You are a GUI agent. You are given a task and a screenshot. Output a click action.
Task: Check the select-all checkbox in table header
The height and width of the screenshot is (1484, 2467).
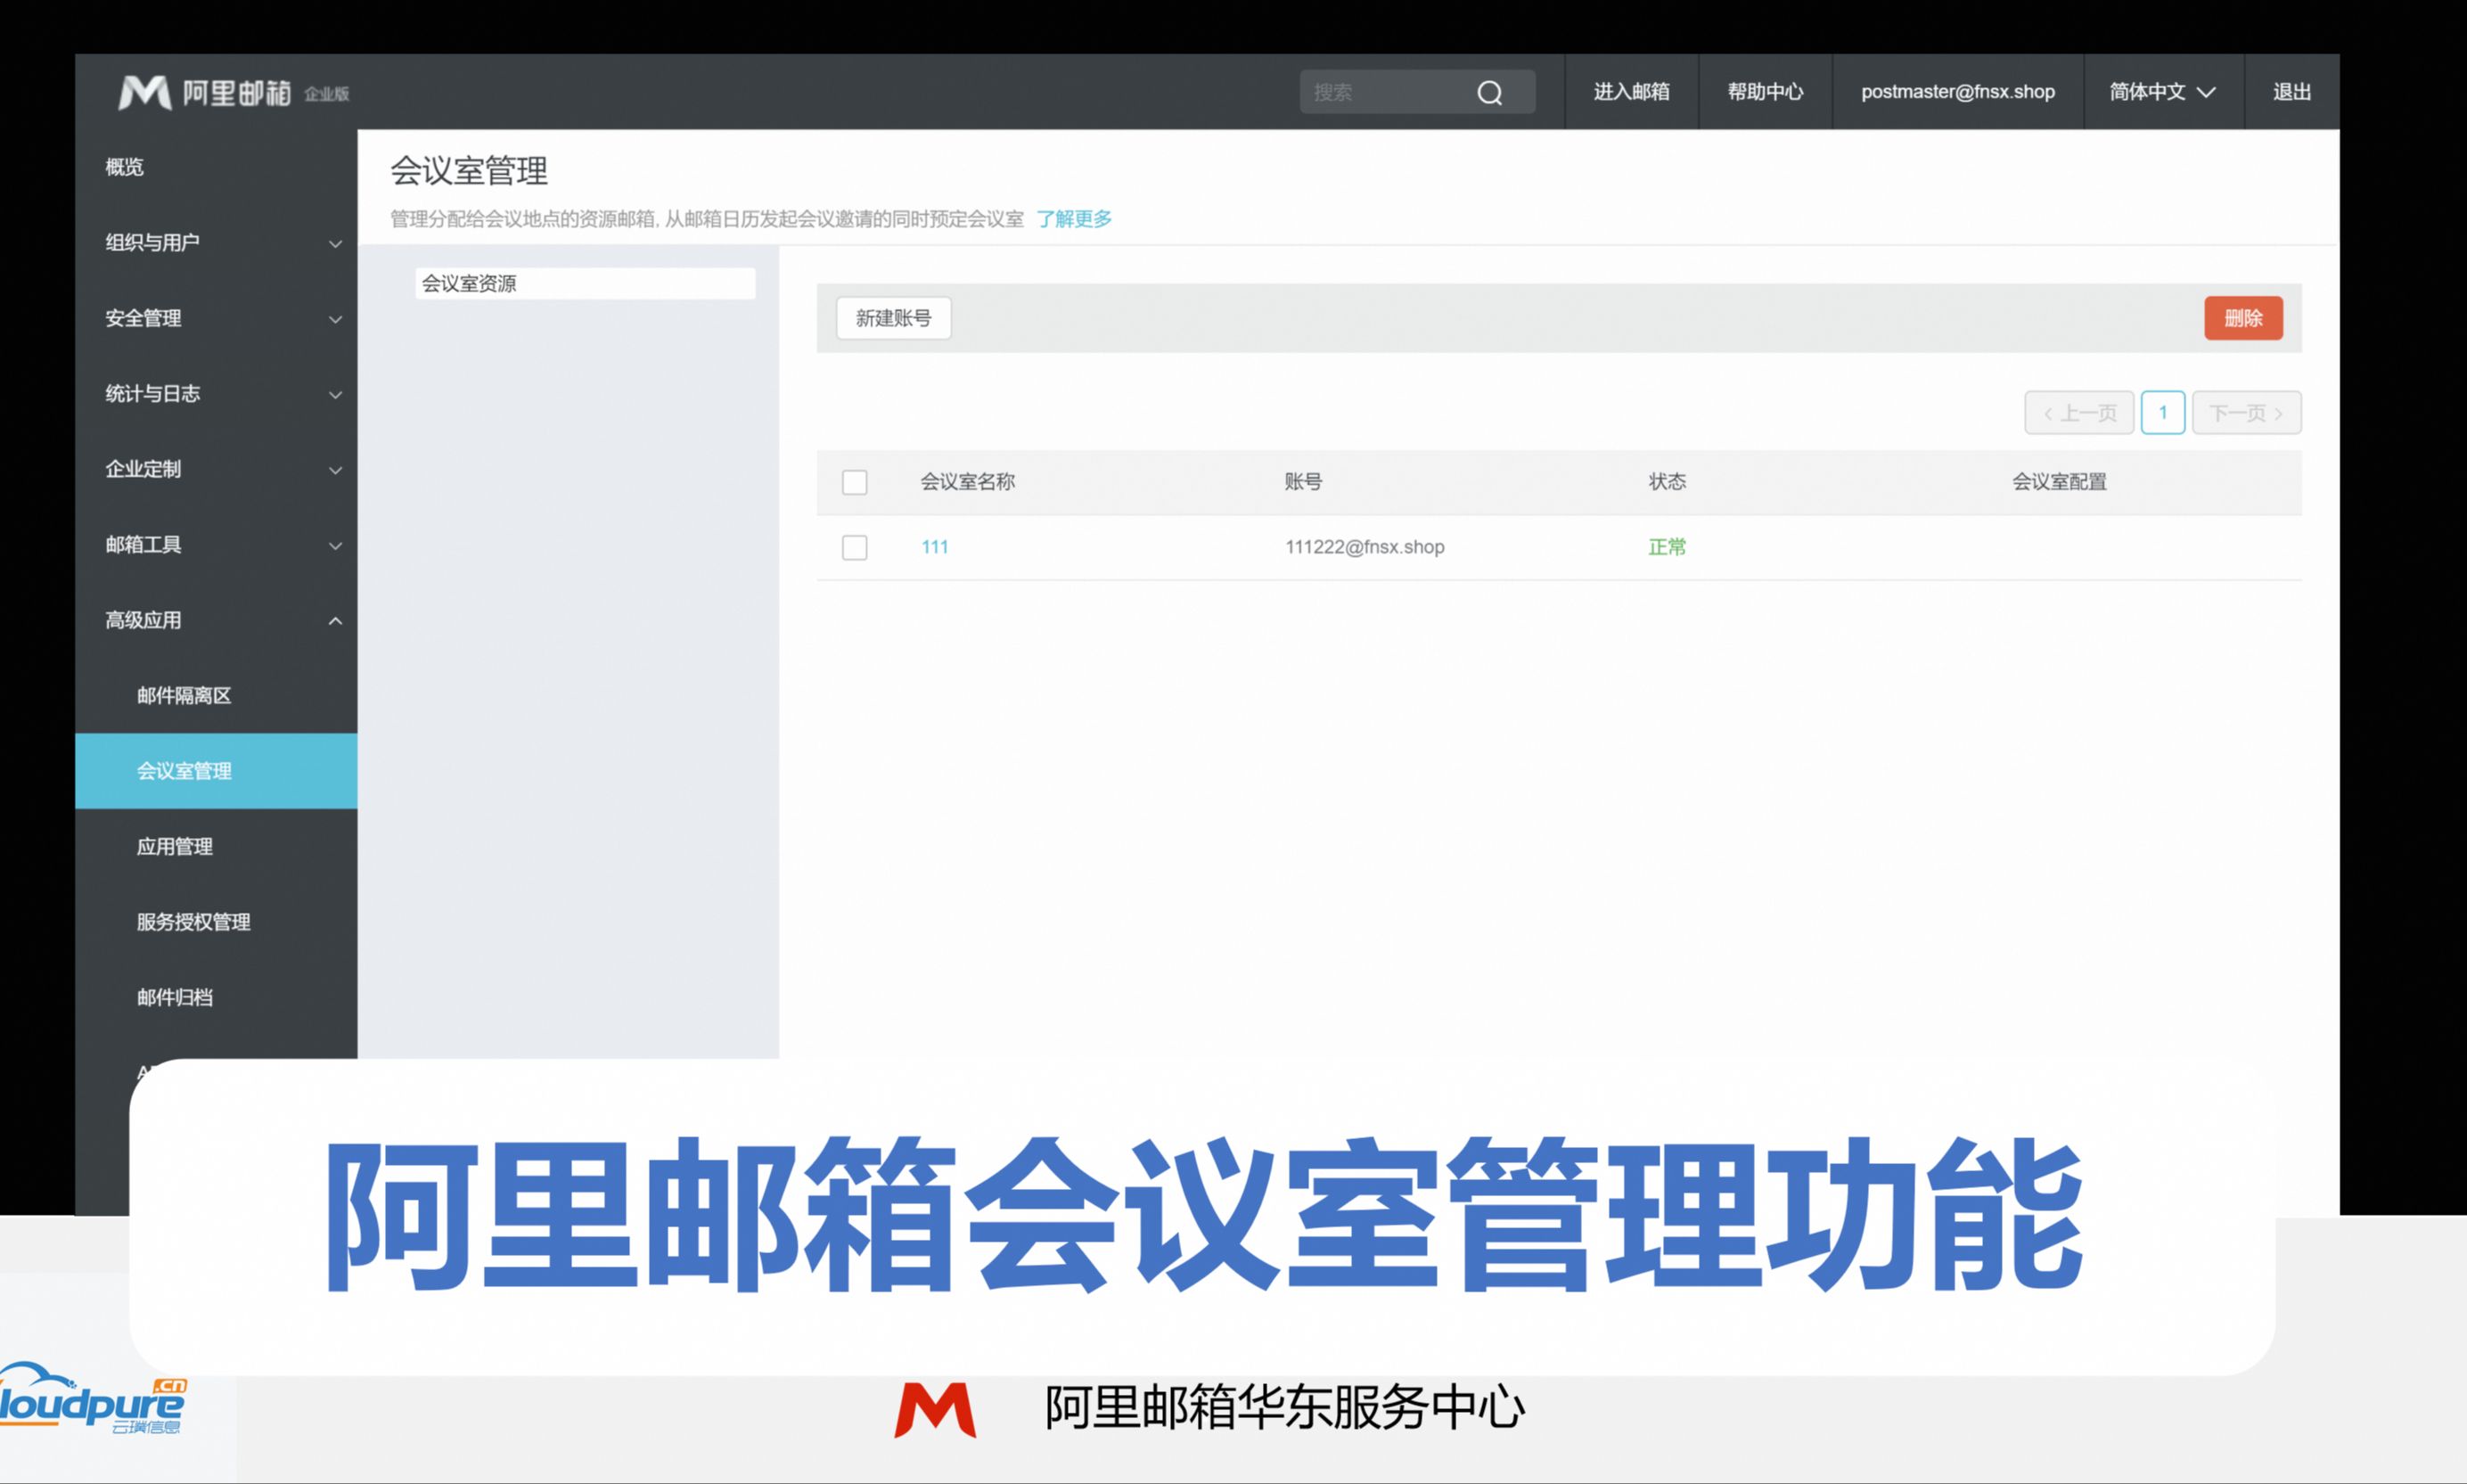click(855, 482)
